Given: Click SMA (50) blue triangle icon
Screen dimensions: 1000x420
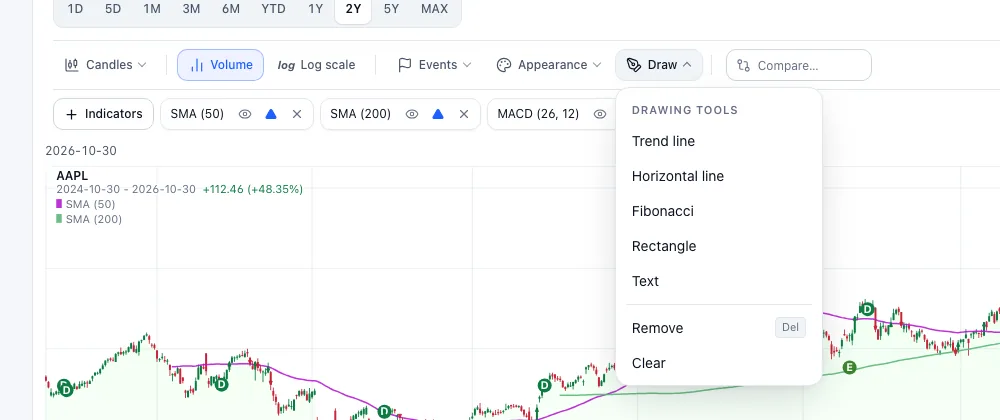Looking at the screenshot, I should coord(271,114).
